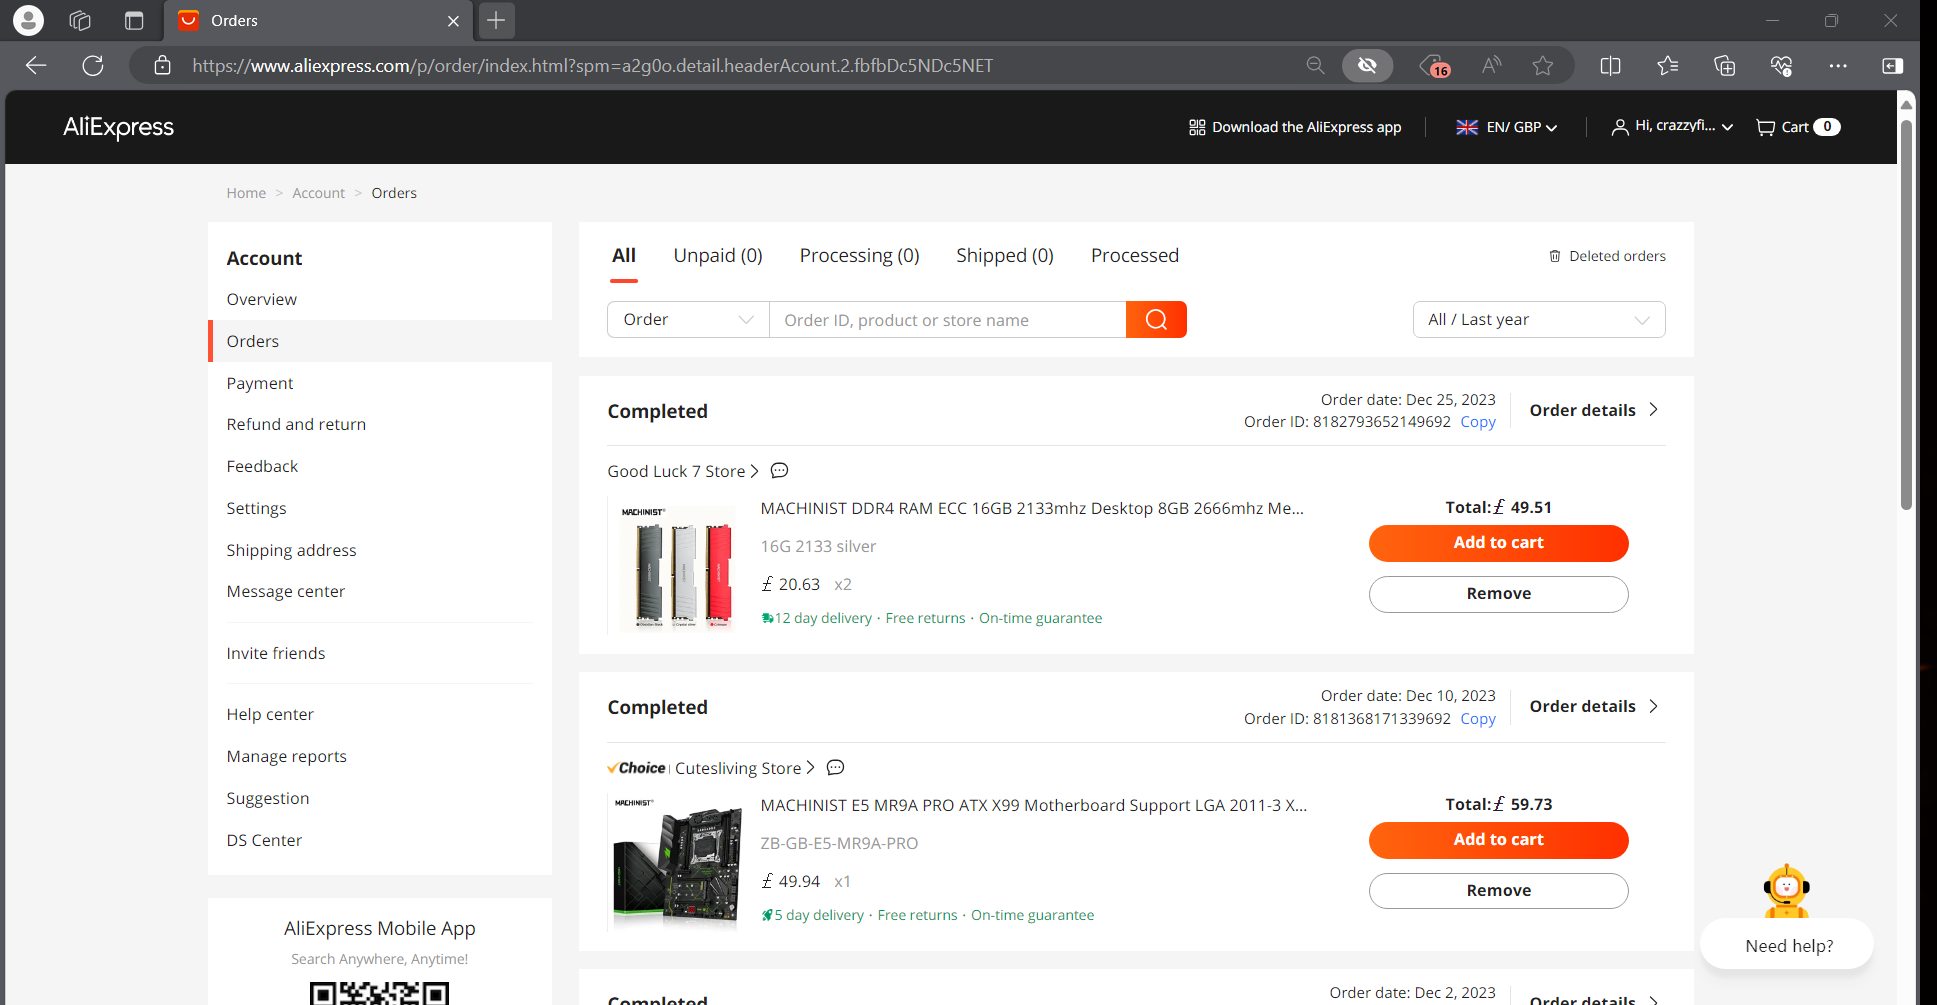Click the browser profile avatar icon

click(28, 20)
